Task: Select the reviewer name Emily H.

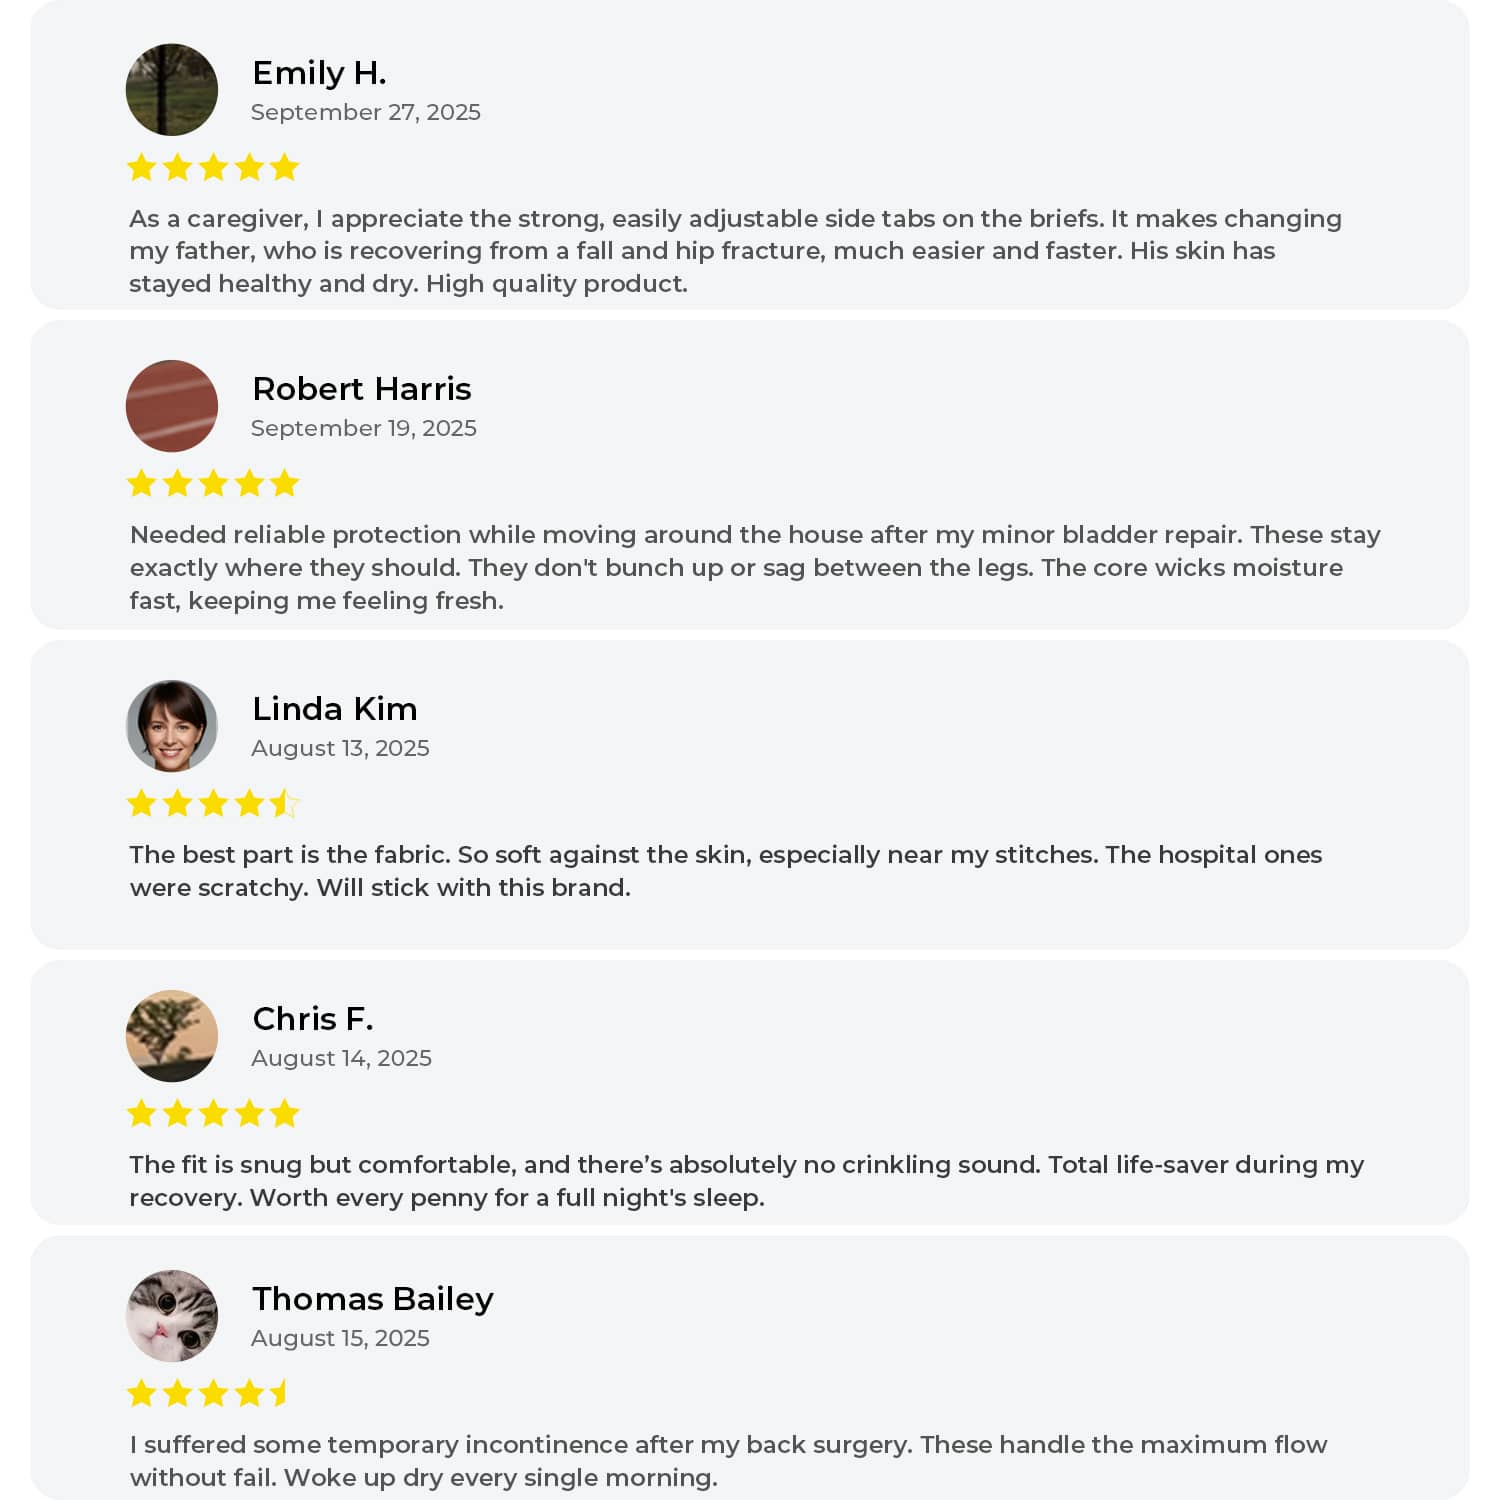Action: (319, 73)
